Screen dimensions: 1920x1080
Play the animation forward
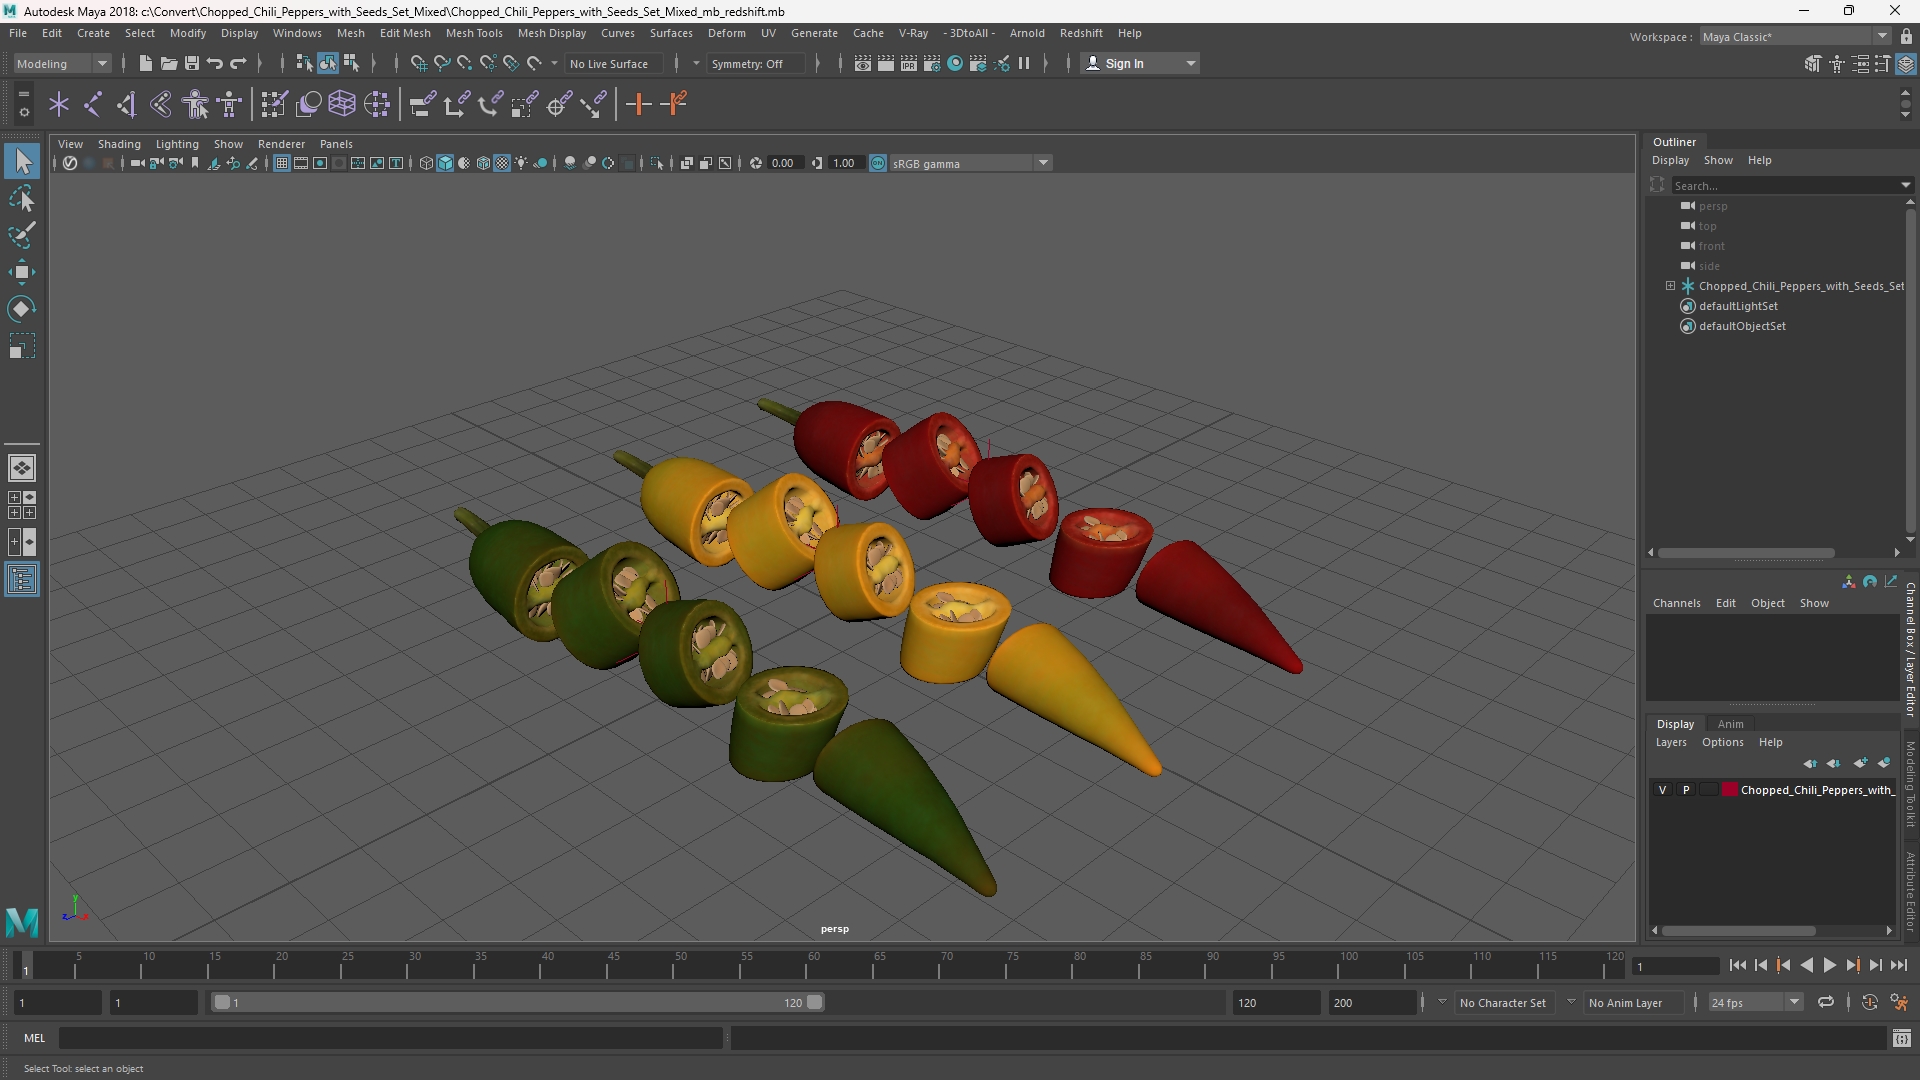pyautogui.click(x=1829, y=965)
